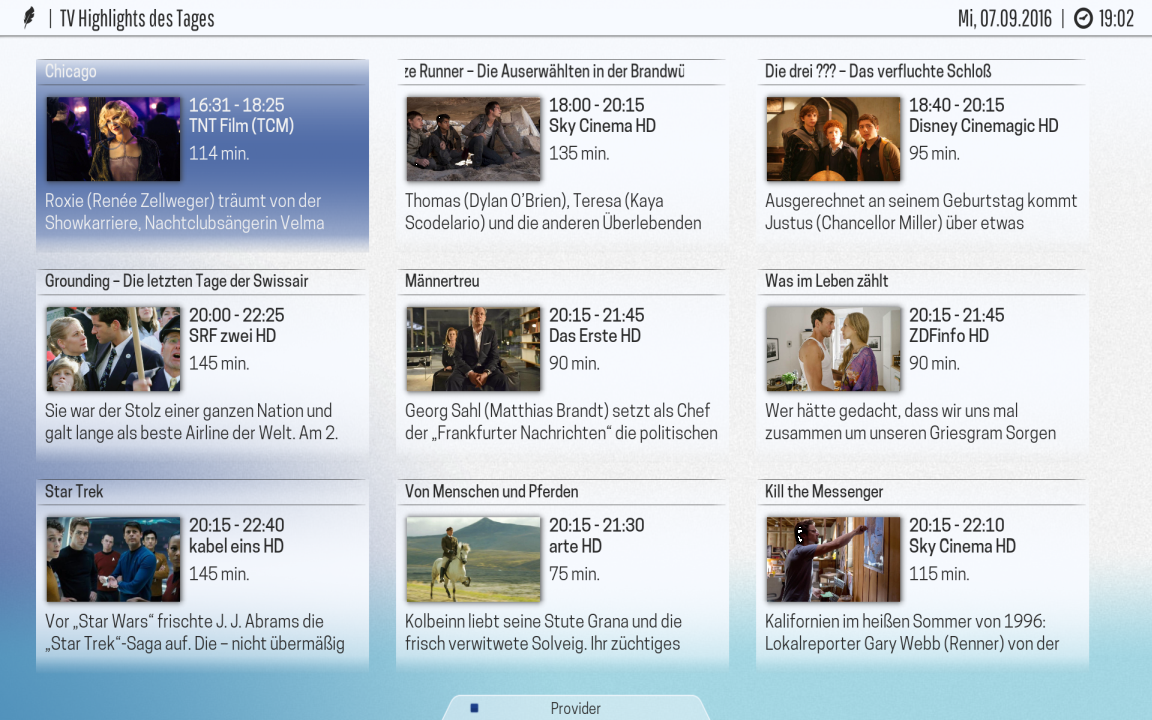Click the TNT Film (TCM) channel

241,126
